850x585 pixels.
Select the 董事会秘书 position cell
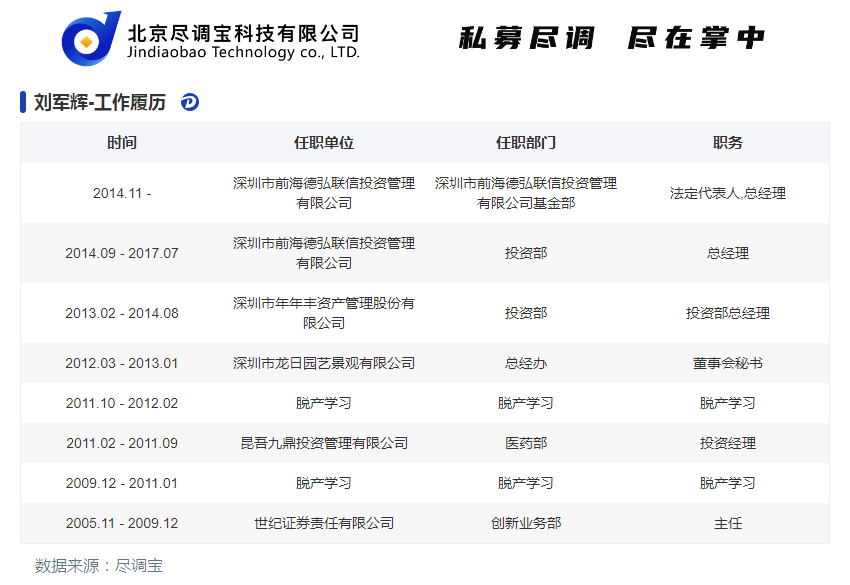(727, 363)
